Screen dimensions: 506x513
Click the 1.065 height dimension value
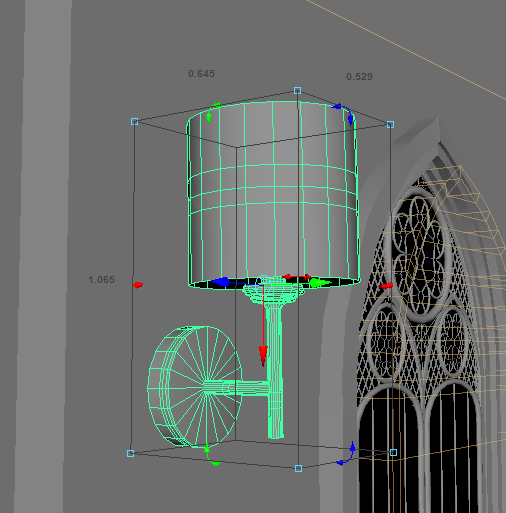point(101,280)
